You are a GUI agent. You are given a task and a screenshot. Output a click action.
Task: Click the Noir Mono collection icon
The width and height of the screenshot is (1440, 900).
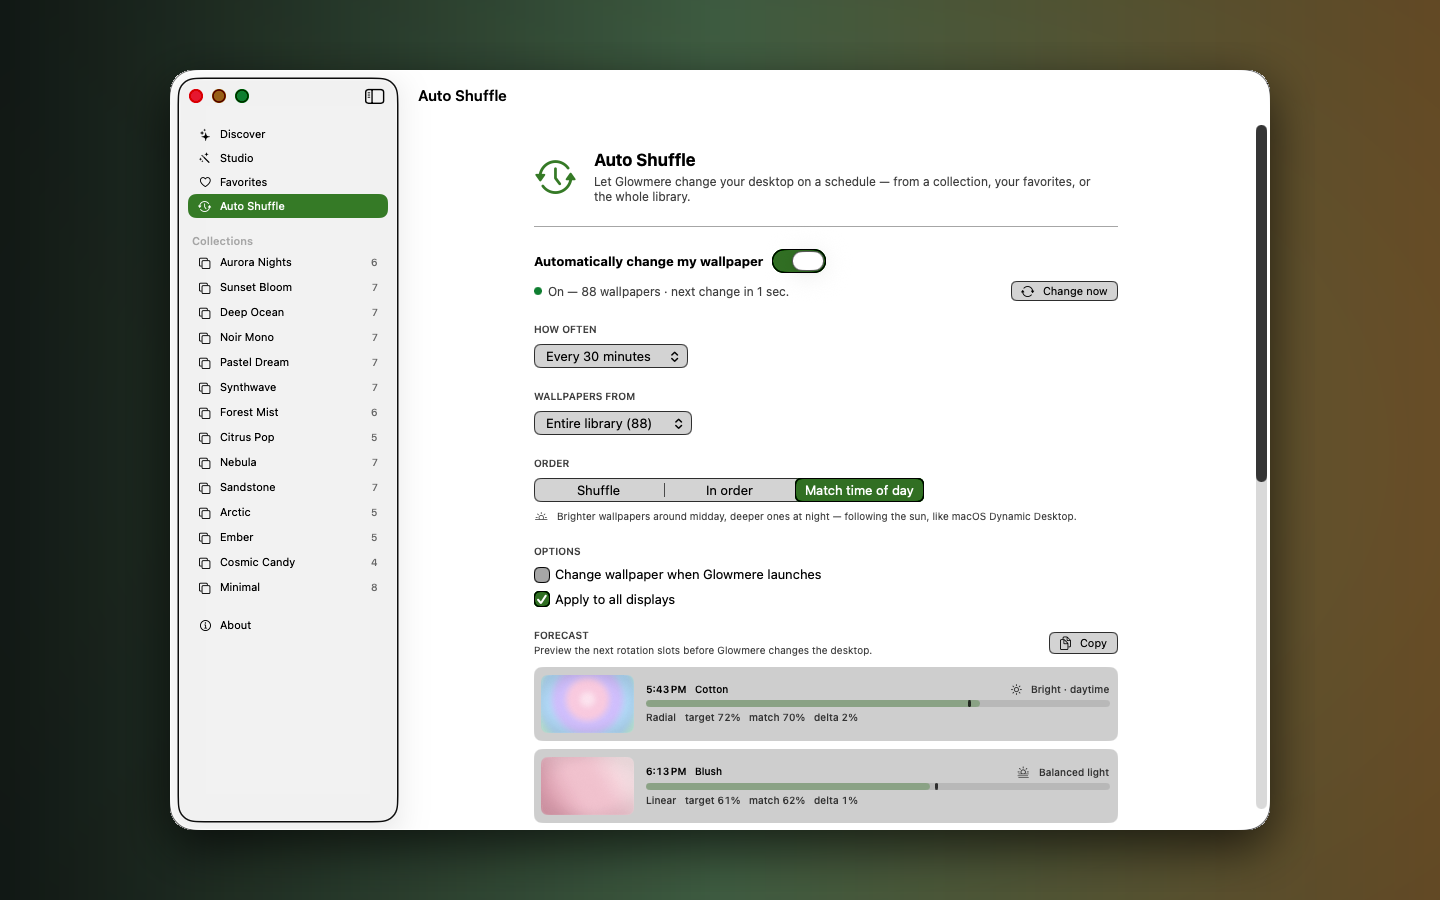click(x=205, y=338)
